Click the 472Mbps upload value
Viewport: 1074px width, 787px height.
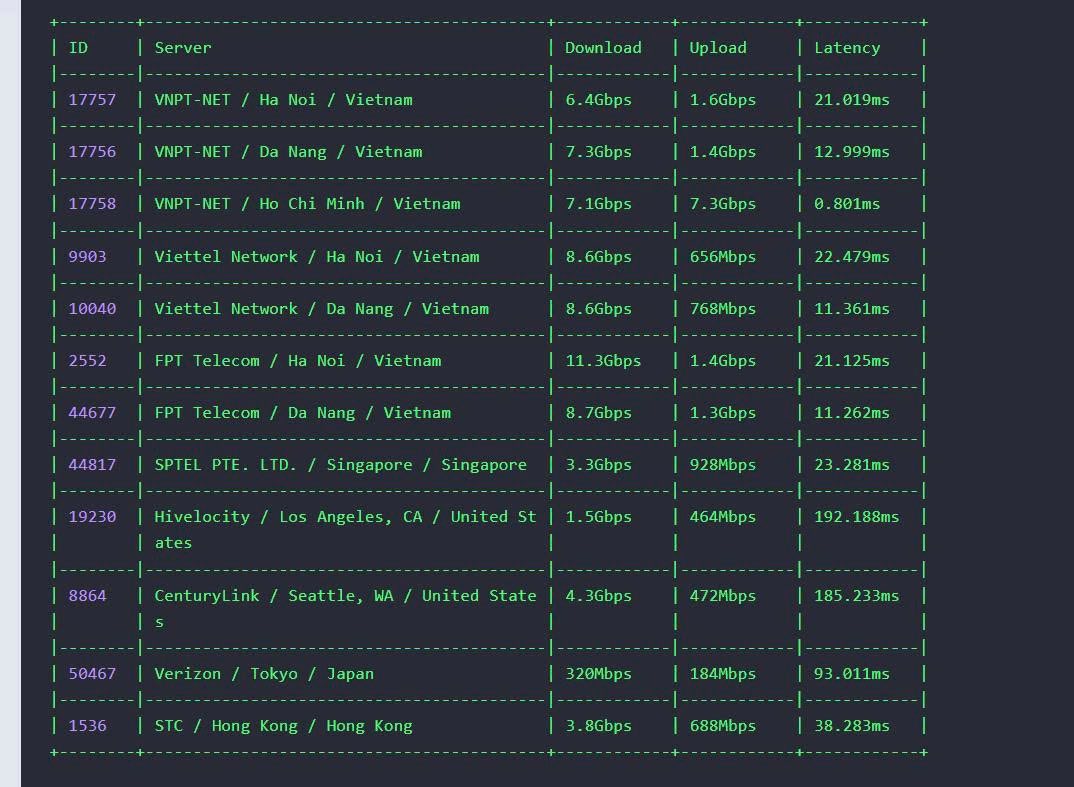point(723,596)
